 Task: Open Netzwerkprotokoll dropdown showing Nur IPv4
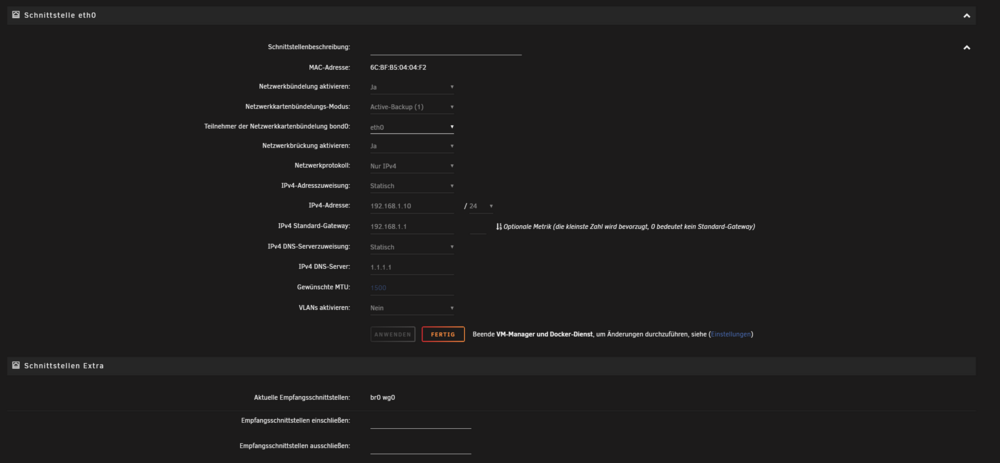(x=412, y=166)
